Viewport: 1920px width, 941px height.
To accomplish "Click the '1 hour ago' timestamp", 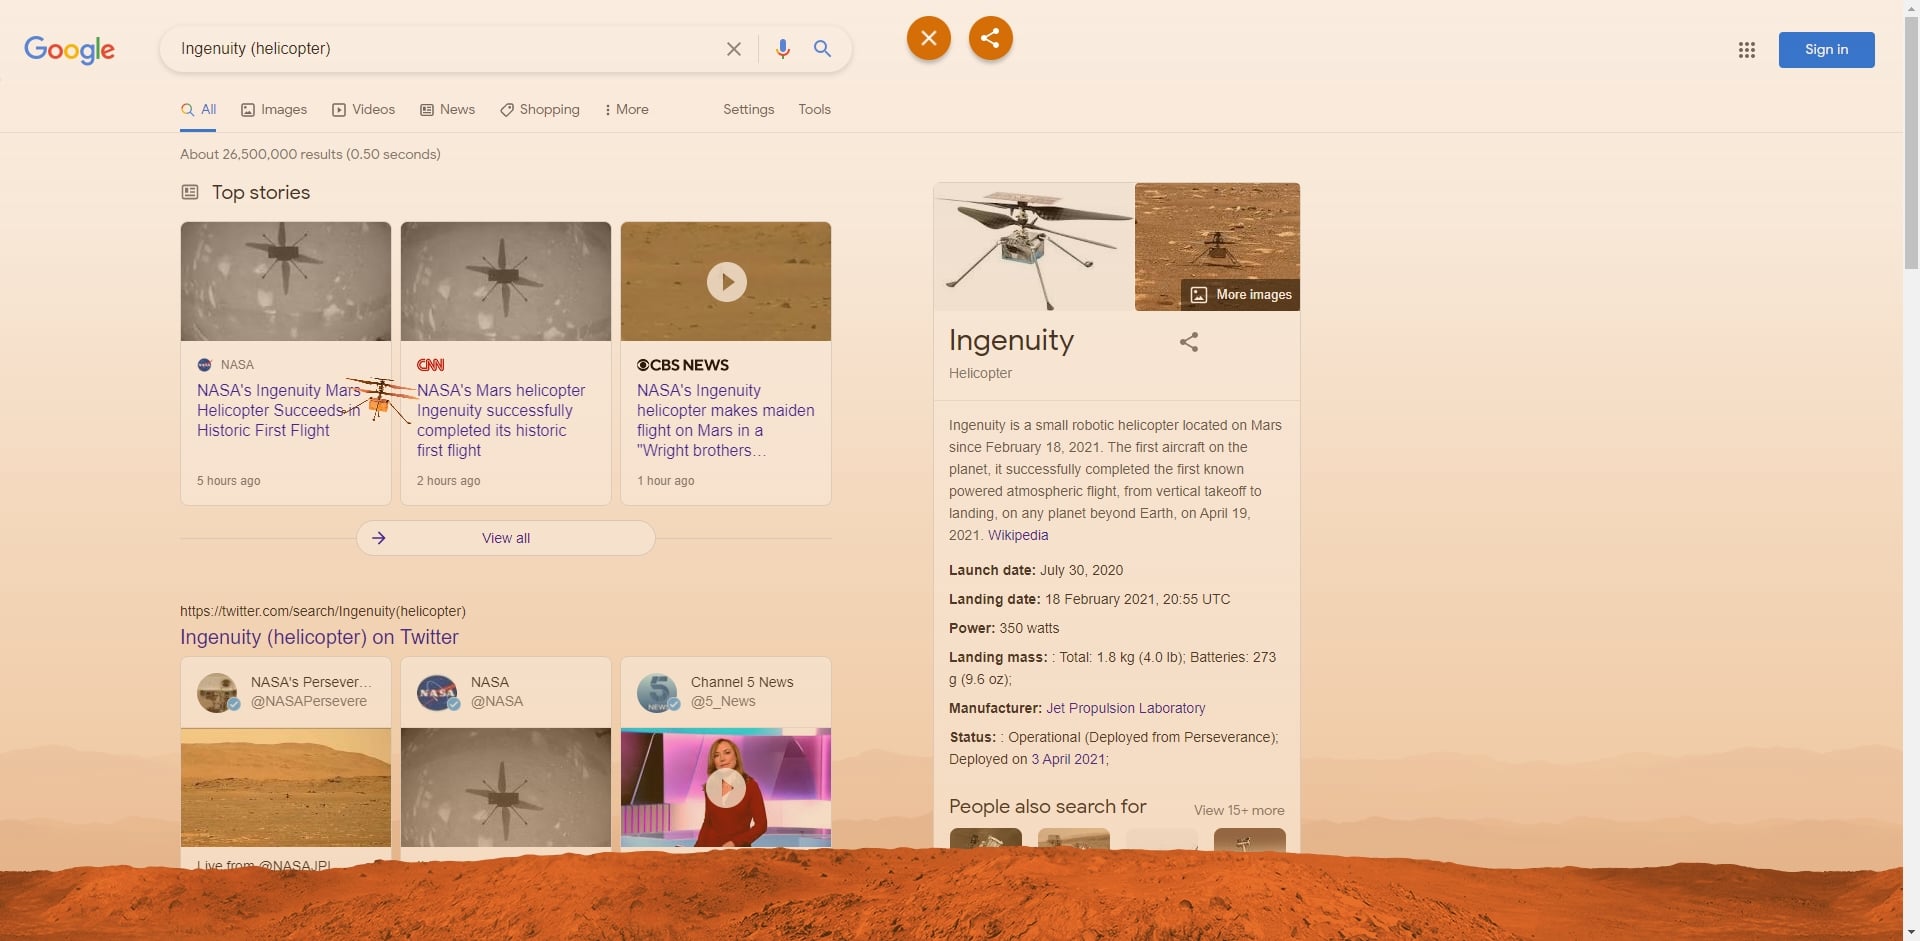I will point(666,481).
